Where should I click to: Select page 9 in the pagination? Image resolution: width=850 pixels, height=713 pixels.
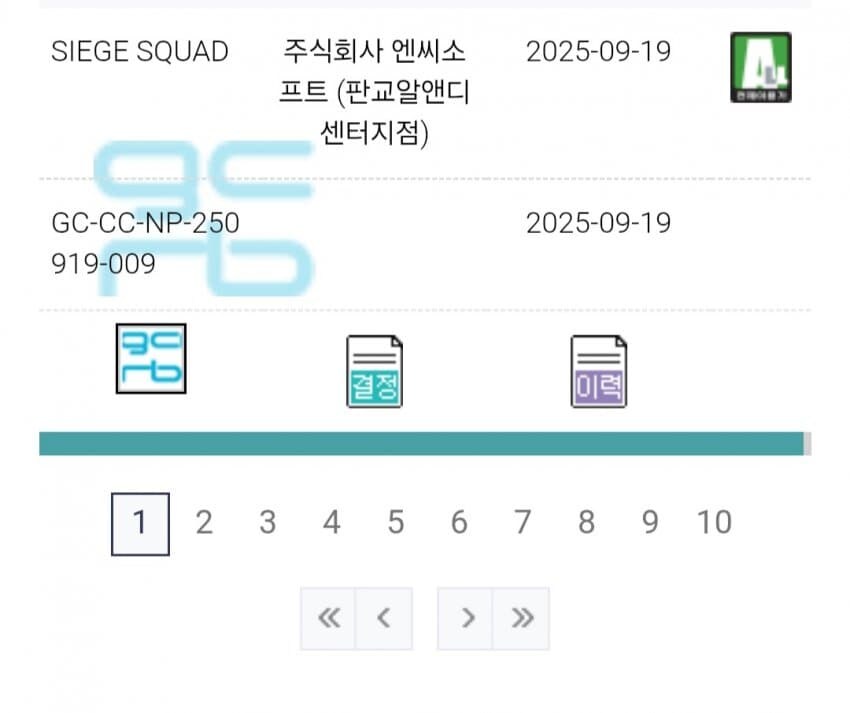click(x=650, y=522)
